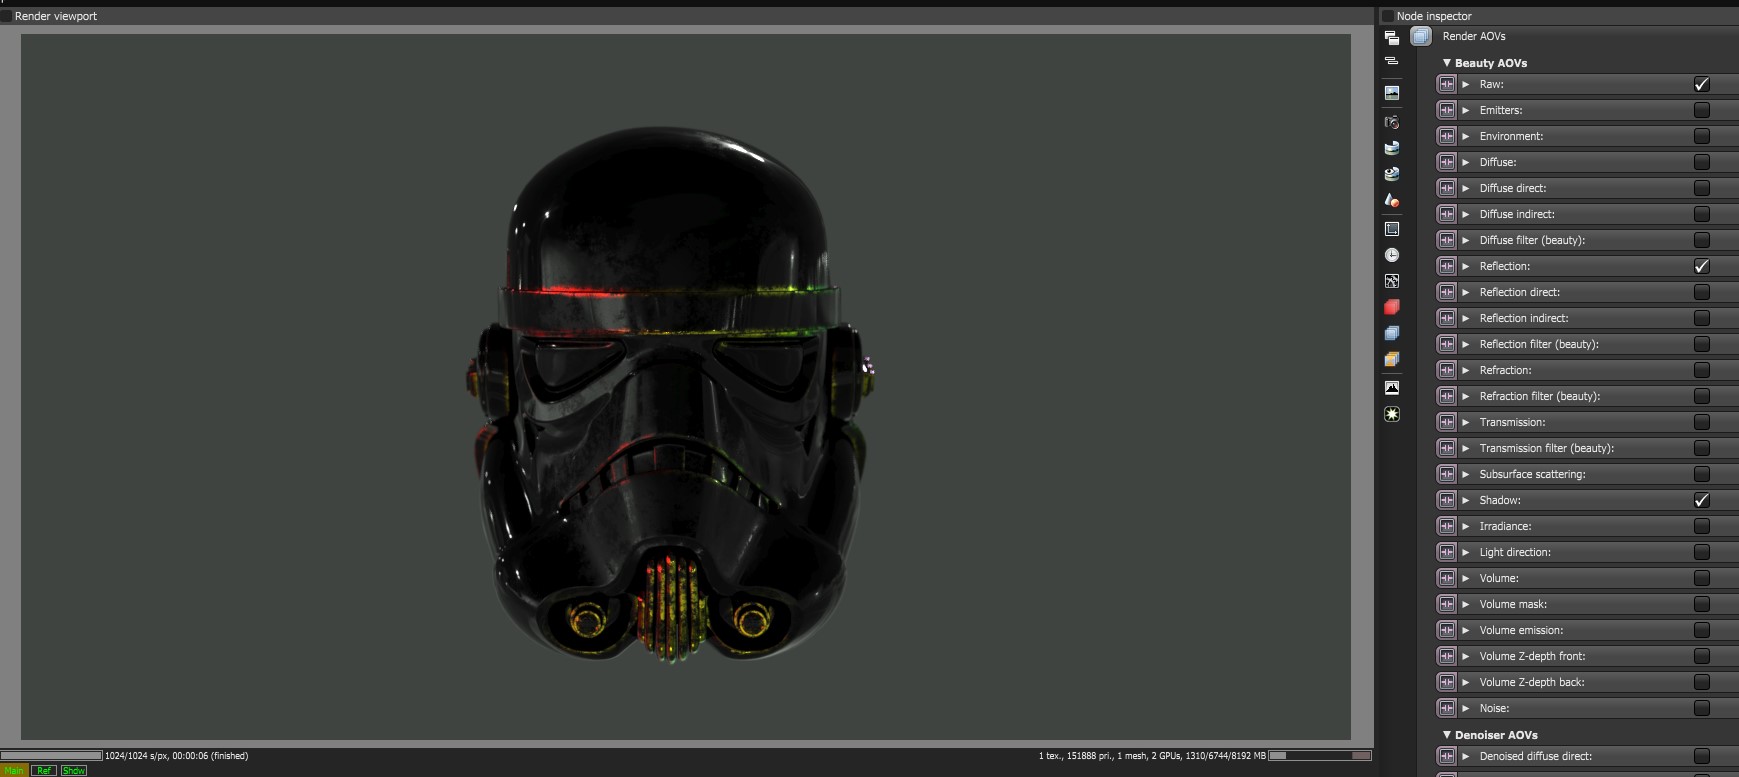Viewport: 1739px width, 777px height.
Task: Expand the Volume row arrow
Action: click(x=1466, y=578)
